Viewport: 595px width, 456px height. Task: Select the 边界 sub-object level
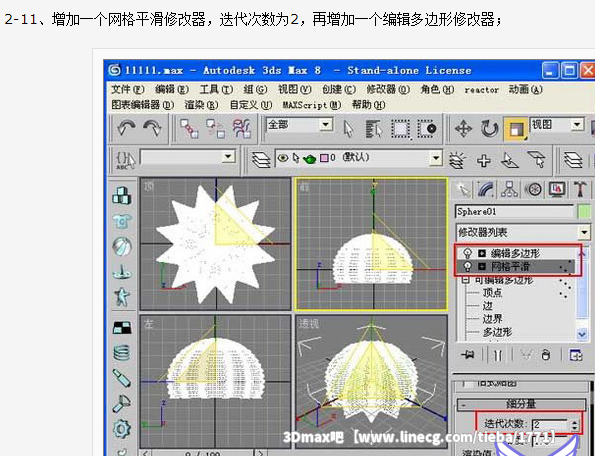[x=492, y=319]
